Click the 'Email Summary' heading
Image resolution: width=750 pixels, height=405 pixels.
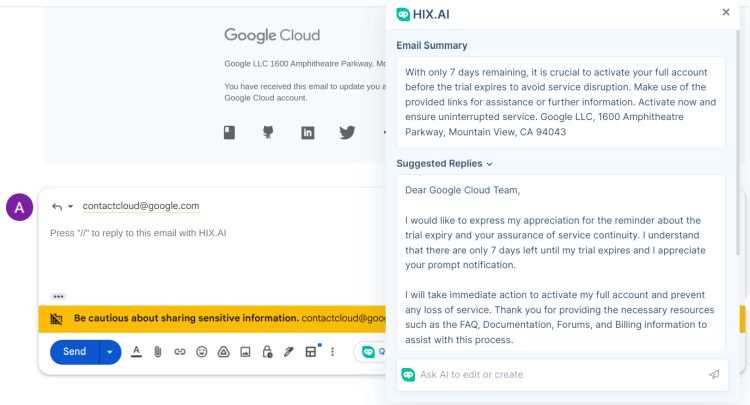pyautogui.click(x=432, y=45)
